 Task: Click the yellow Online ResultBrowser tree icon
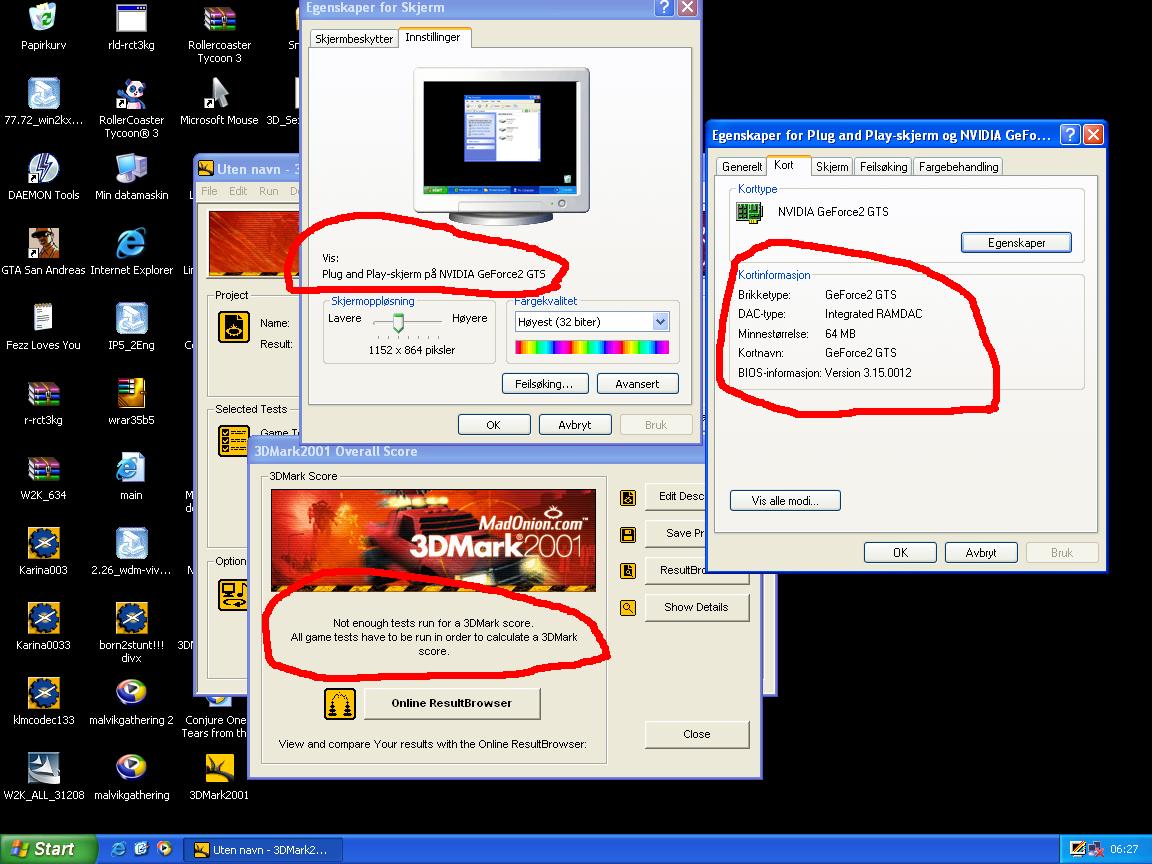(x=339, y=704)
